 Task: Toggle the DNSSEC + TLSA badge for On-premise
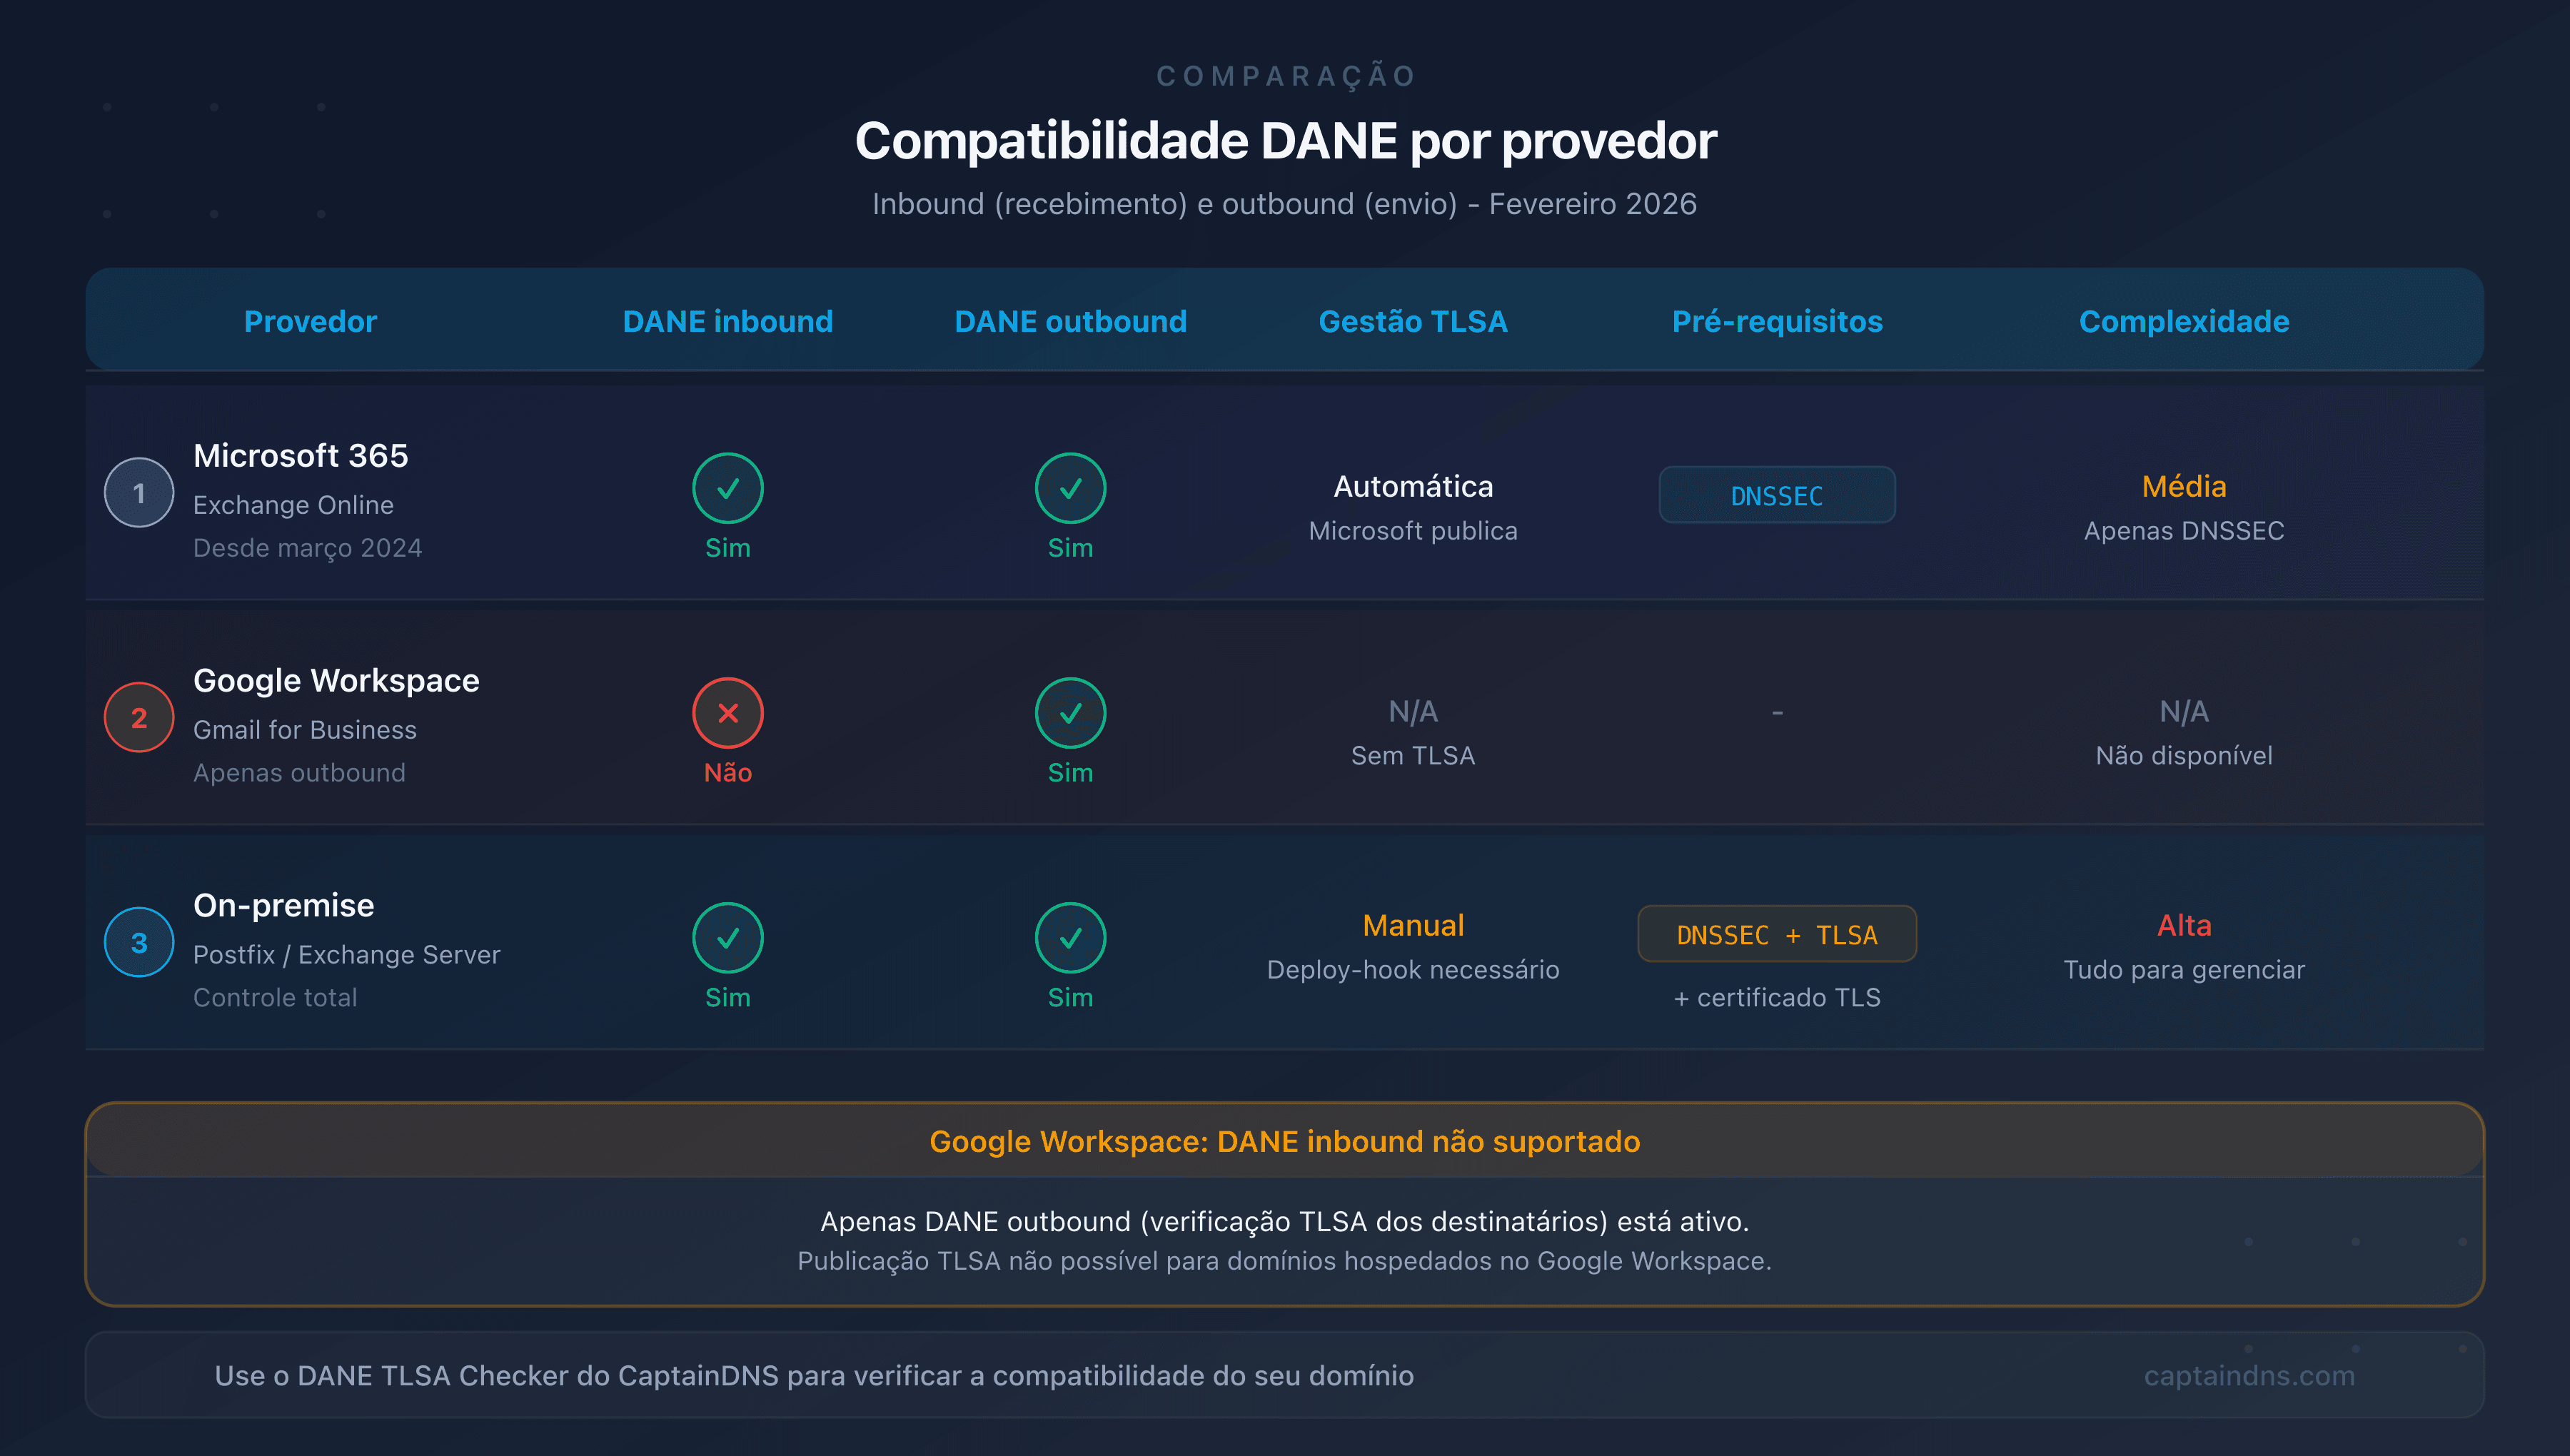(x=1777, y=934)
